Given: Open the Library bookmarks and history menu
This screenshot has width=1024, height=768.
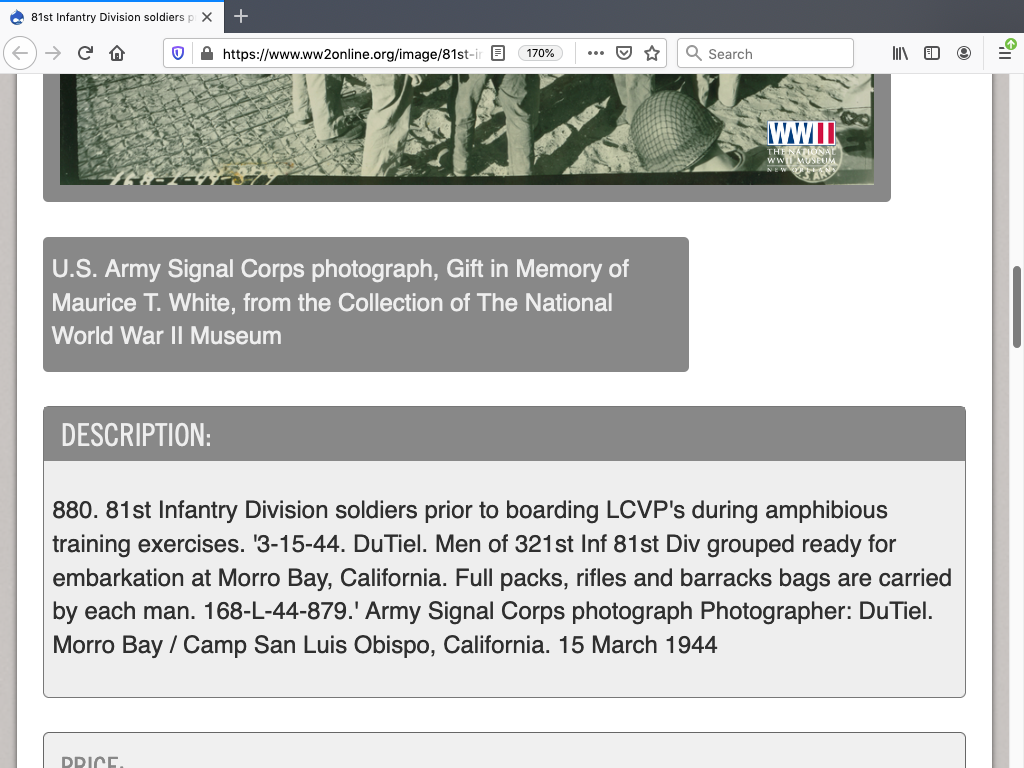Looking at the screenshot, I should [x=900, y=53].
